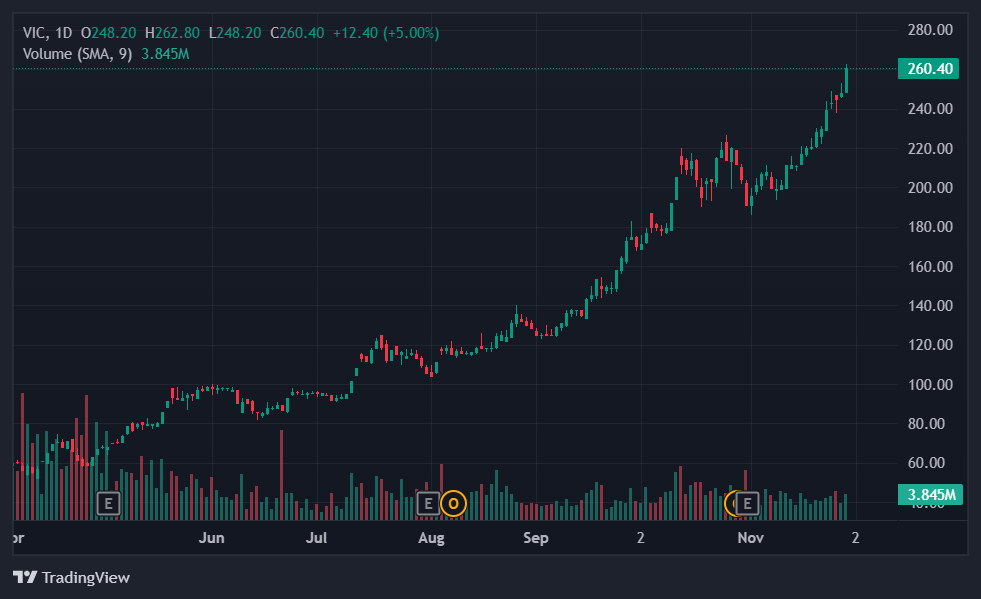Click the 100.00 level on the price axis
The image size is (981, 599).
click(929, 385)
